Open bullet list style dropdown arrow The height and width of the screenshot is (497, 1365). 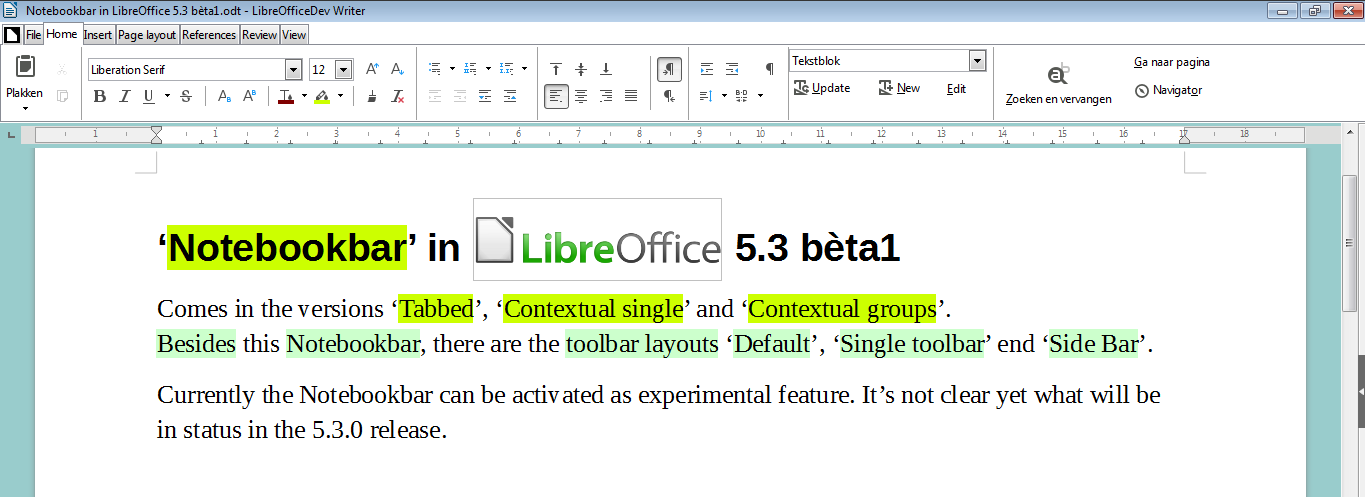point(452,69)
